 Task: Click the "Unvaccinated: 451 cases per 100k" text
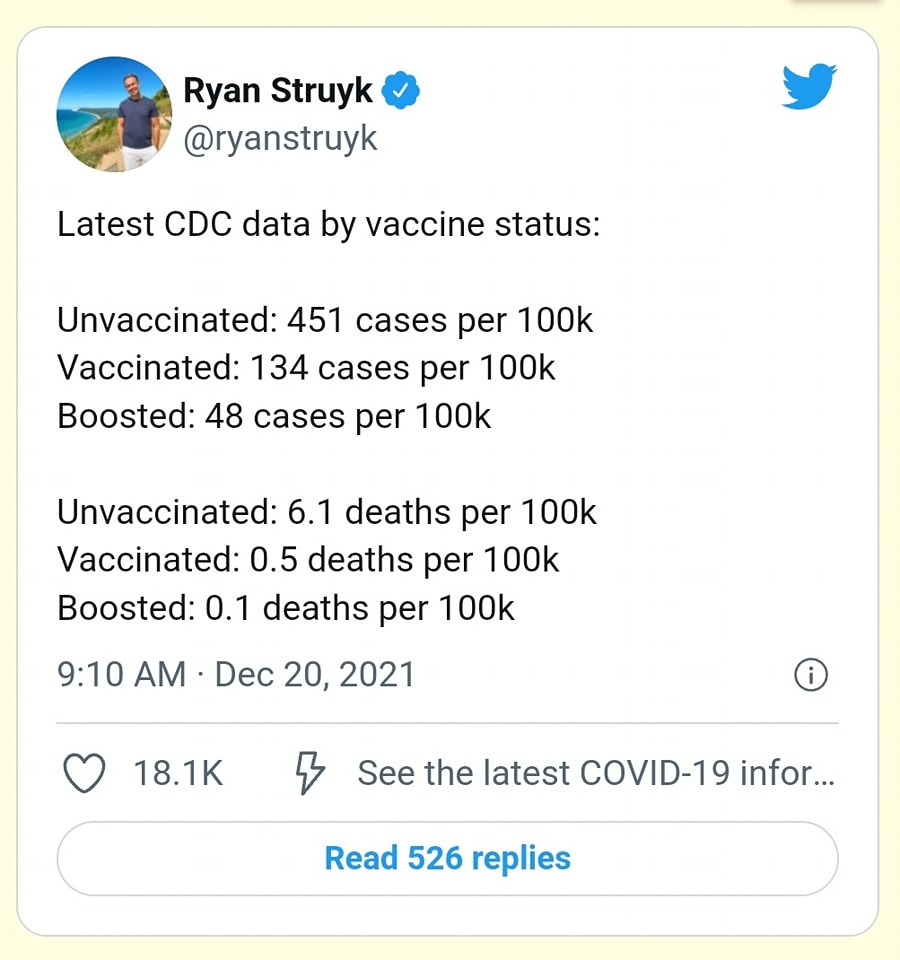coord(325,320)
